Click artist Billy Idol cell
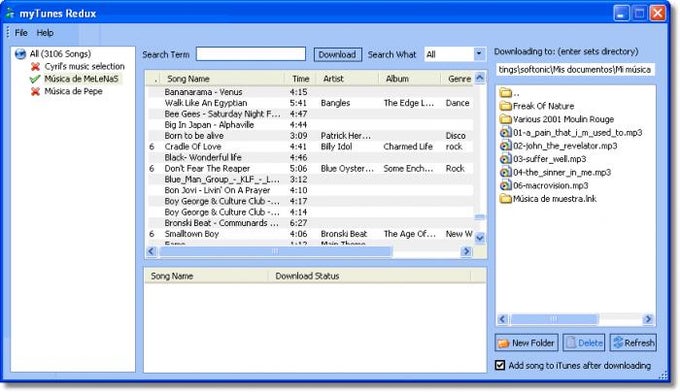Viewport: 680px width, 392px height. 337,147
